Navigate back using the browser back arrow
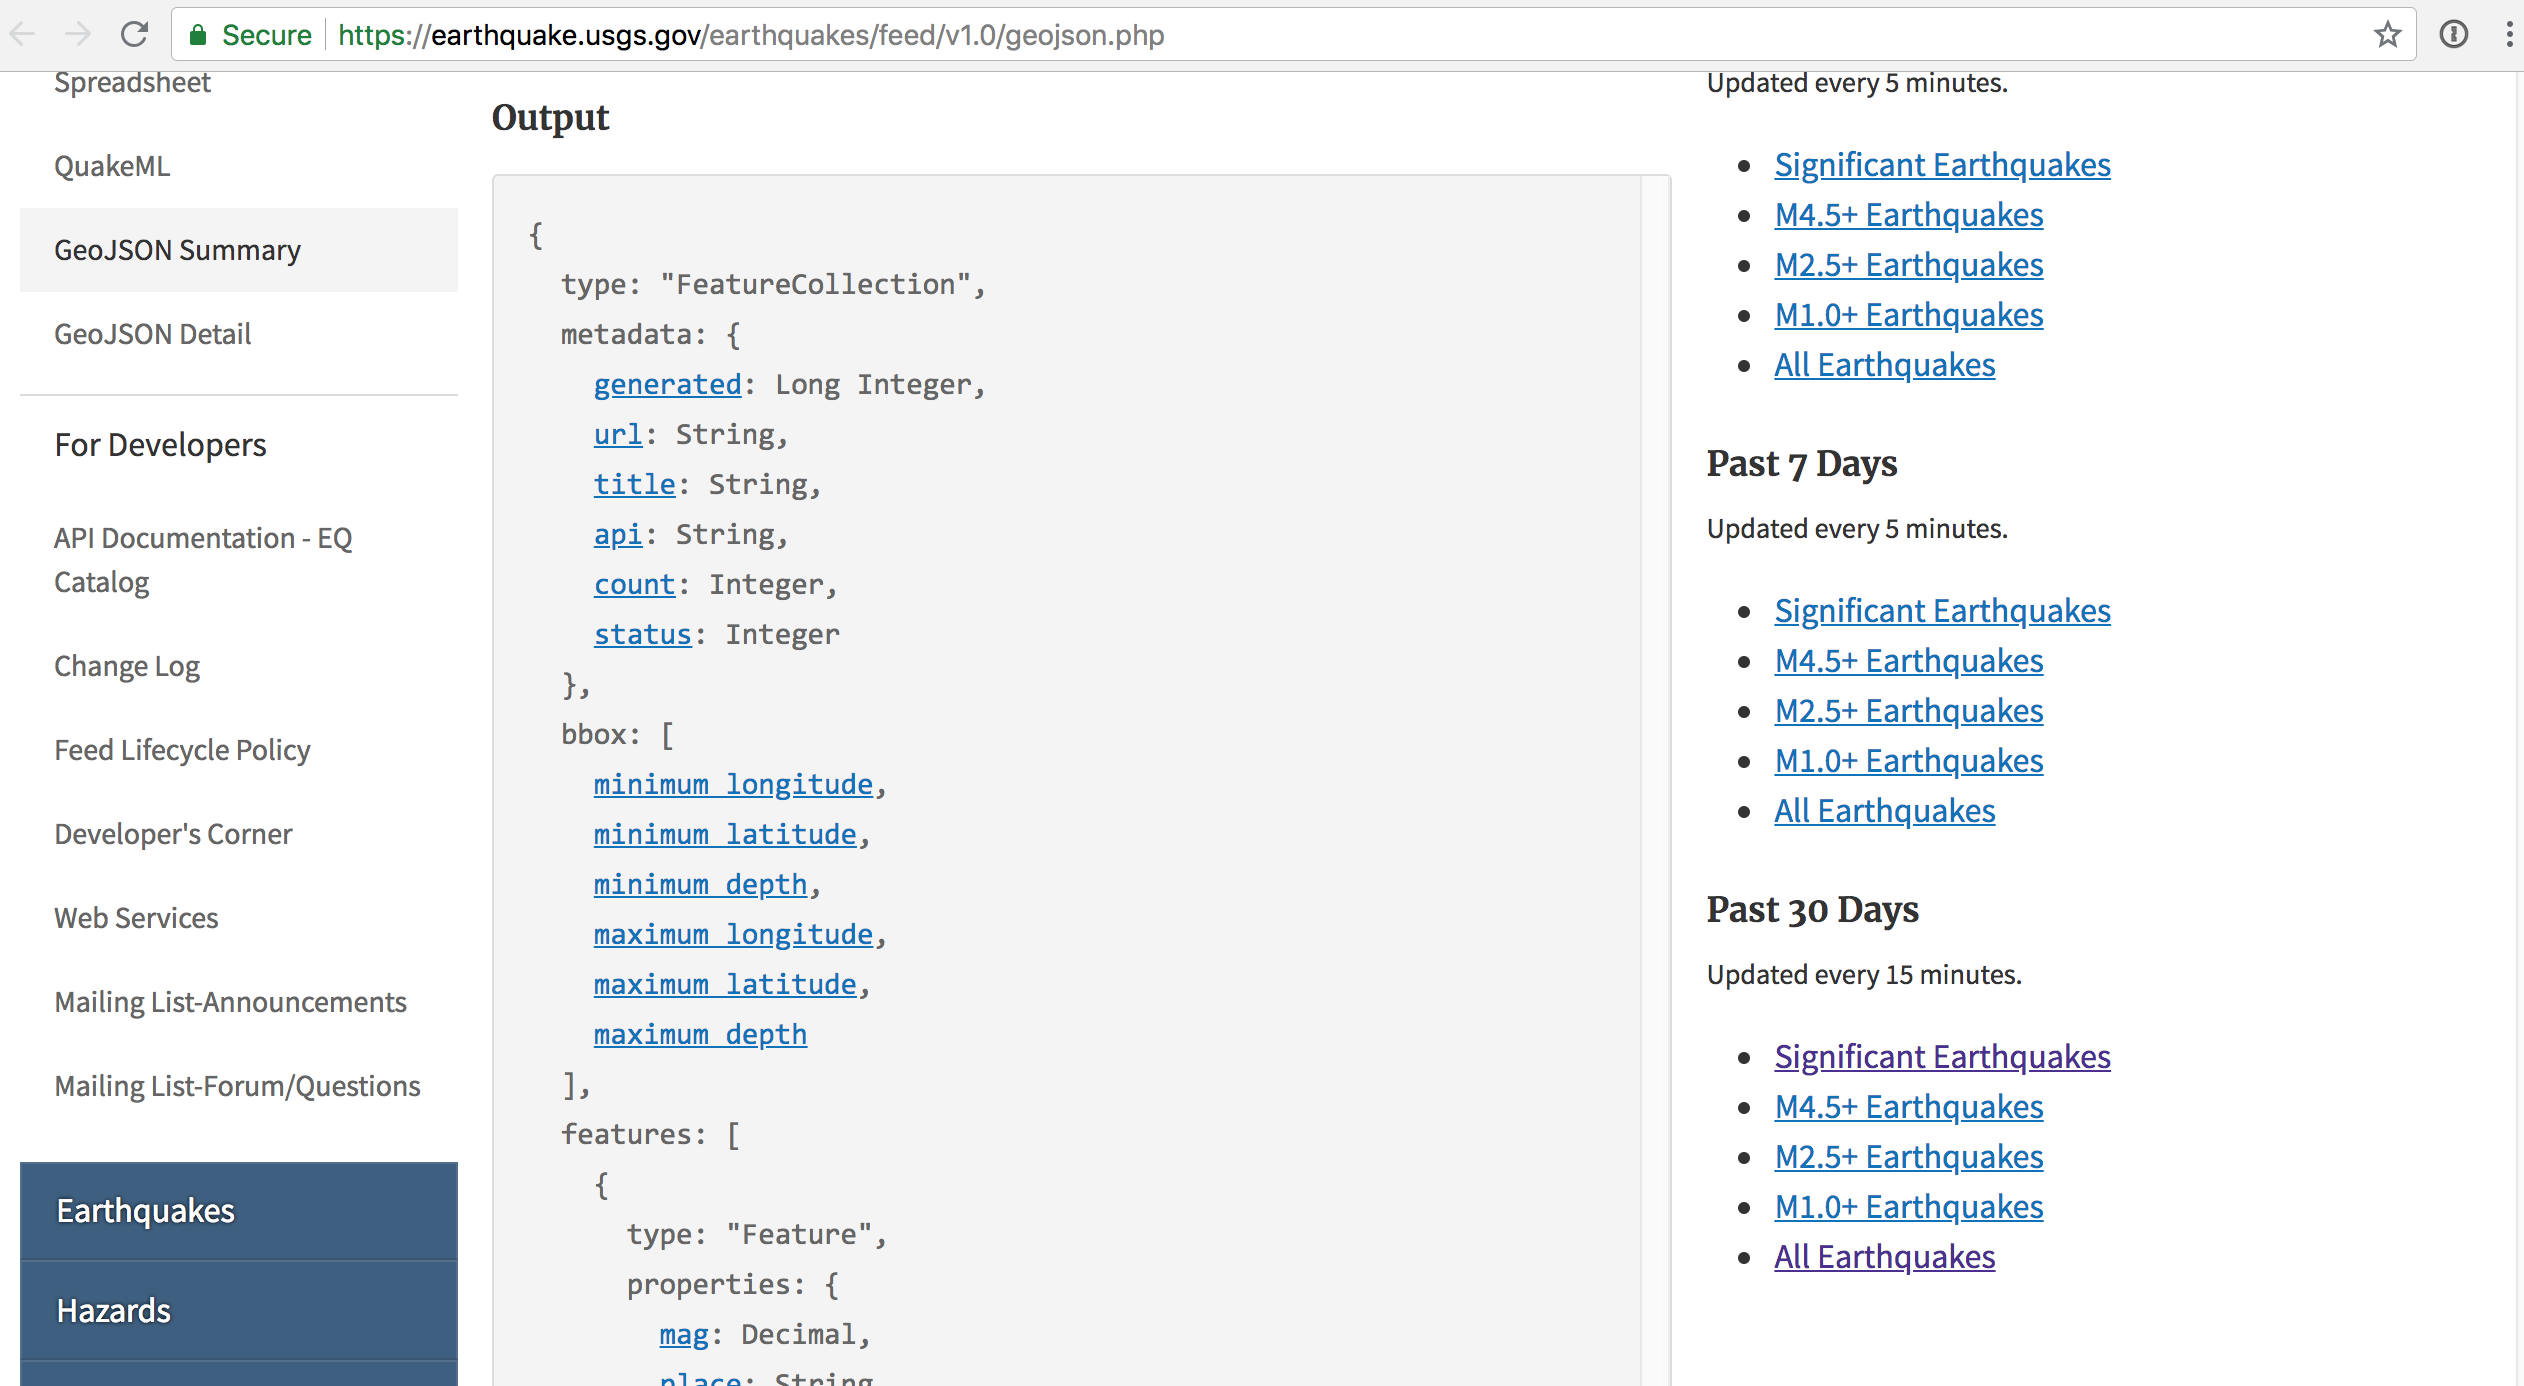Viewport: 2524px width, 1386px height. coord(22,35)
